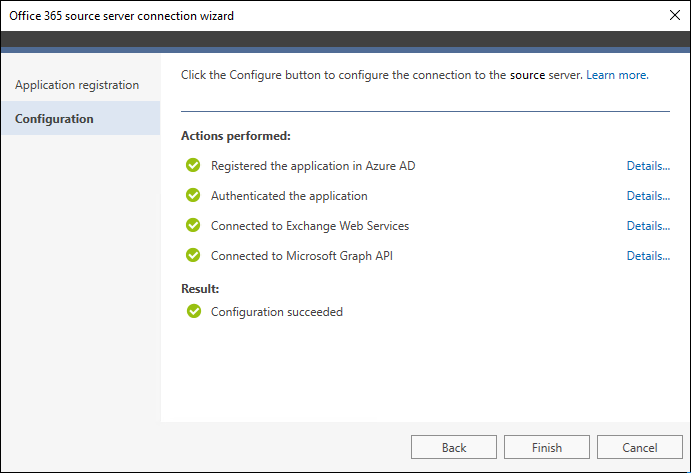View Details for Microsoft Graph API connection
The image size is (691, 473).
(x=648, y=256)
